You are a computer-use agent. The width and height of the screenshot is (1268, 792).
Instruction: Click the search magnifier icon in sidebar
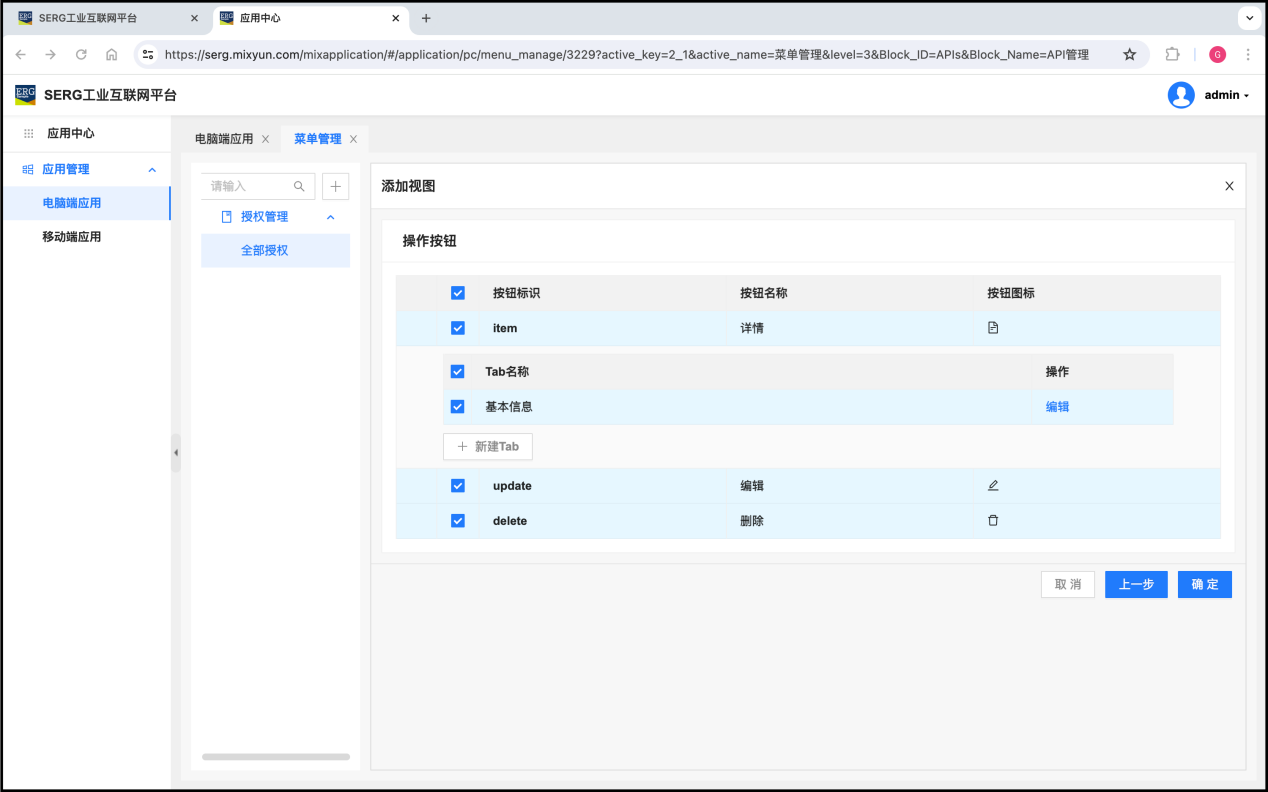pos(299,186)
